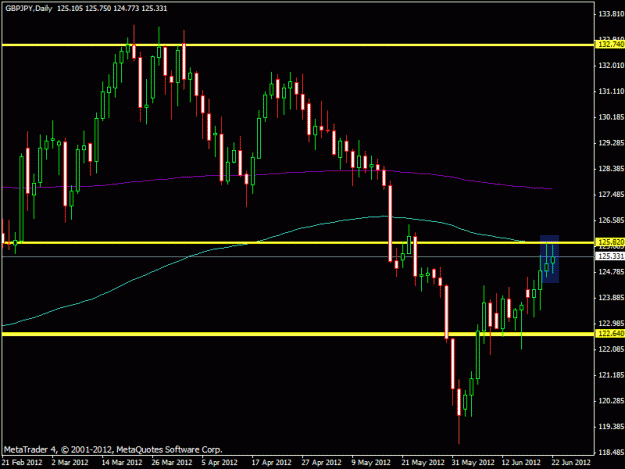The width and height of the screenshot is (625, 469).
Task: Select the gray current price line at 125.331
Action: 298,257
